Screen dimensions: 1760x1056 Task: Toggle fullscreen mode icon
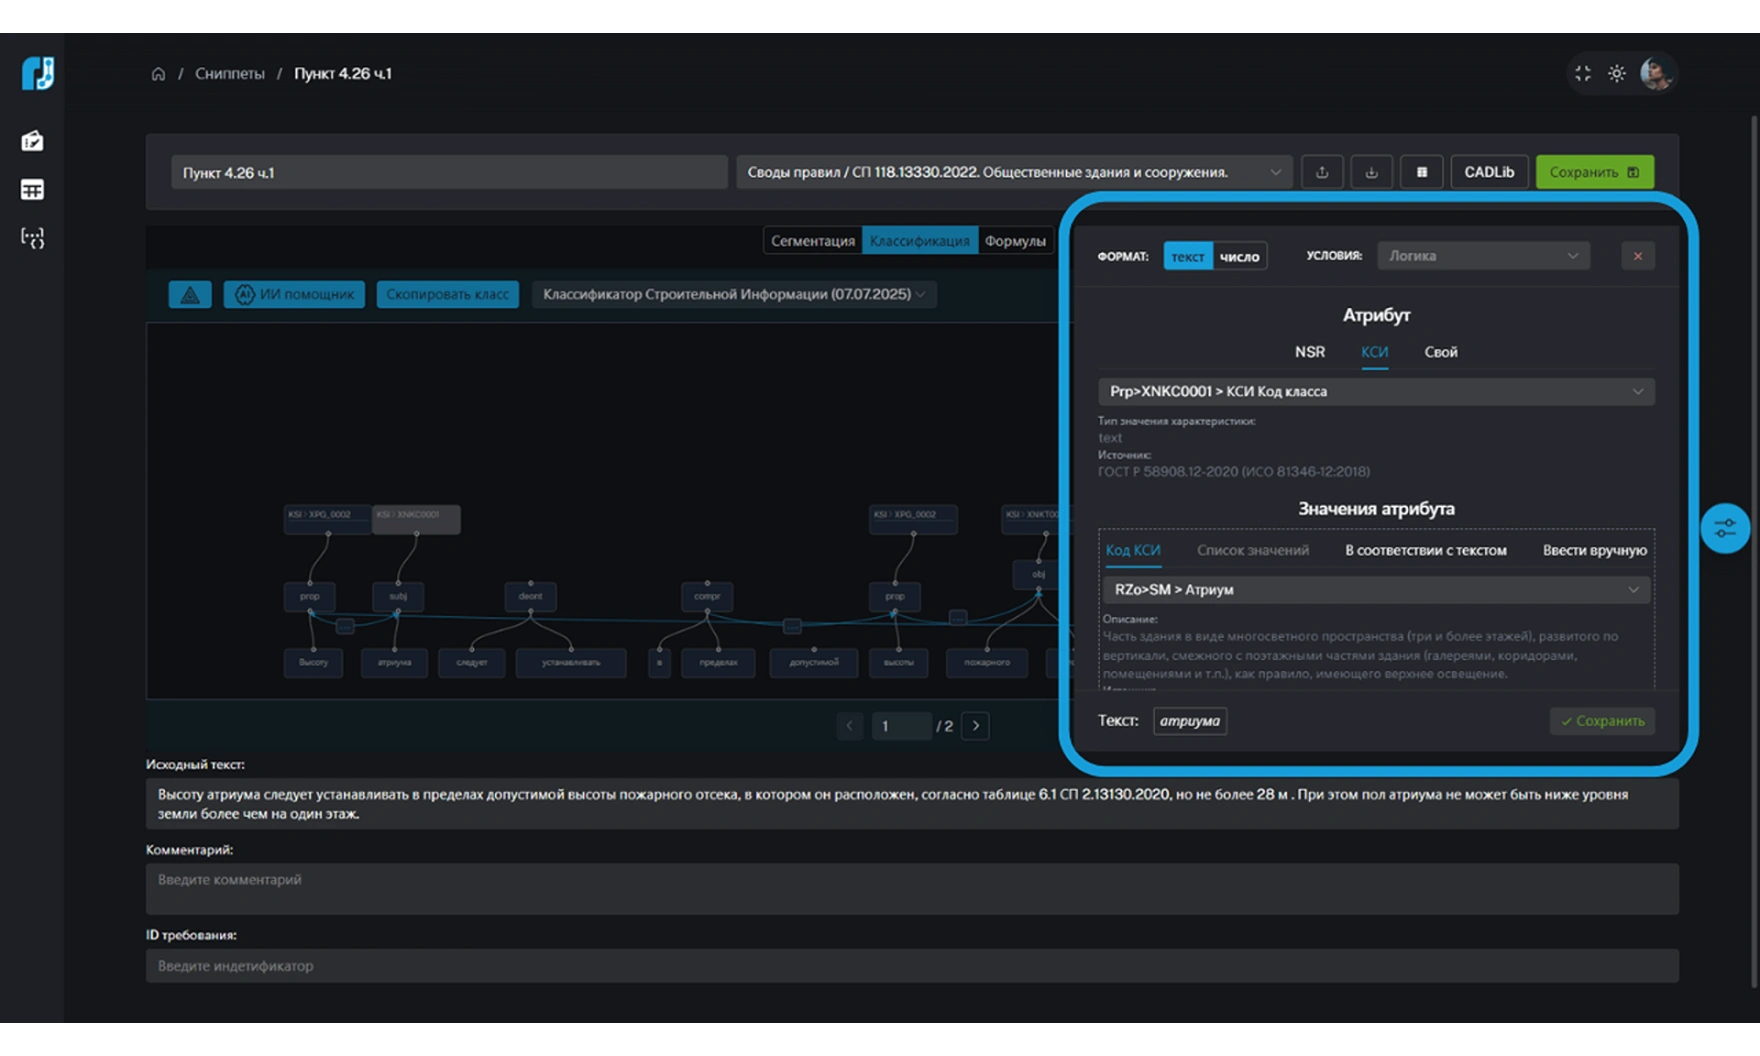[1582, 74]
